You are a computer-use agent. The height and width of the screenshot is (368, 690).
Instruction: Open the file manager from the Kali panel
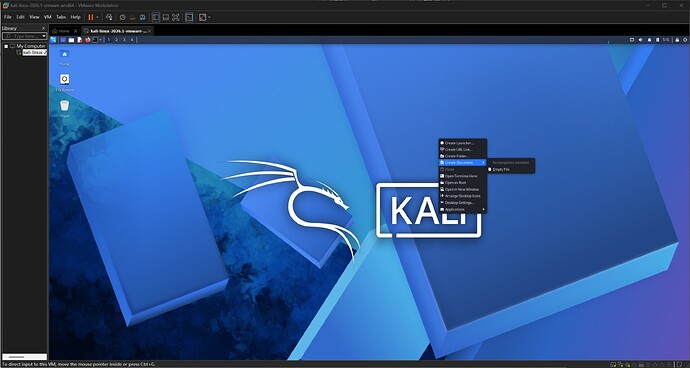tap(71, 40)
